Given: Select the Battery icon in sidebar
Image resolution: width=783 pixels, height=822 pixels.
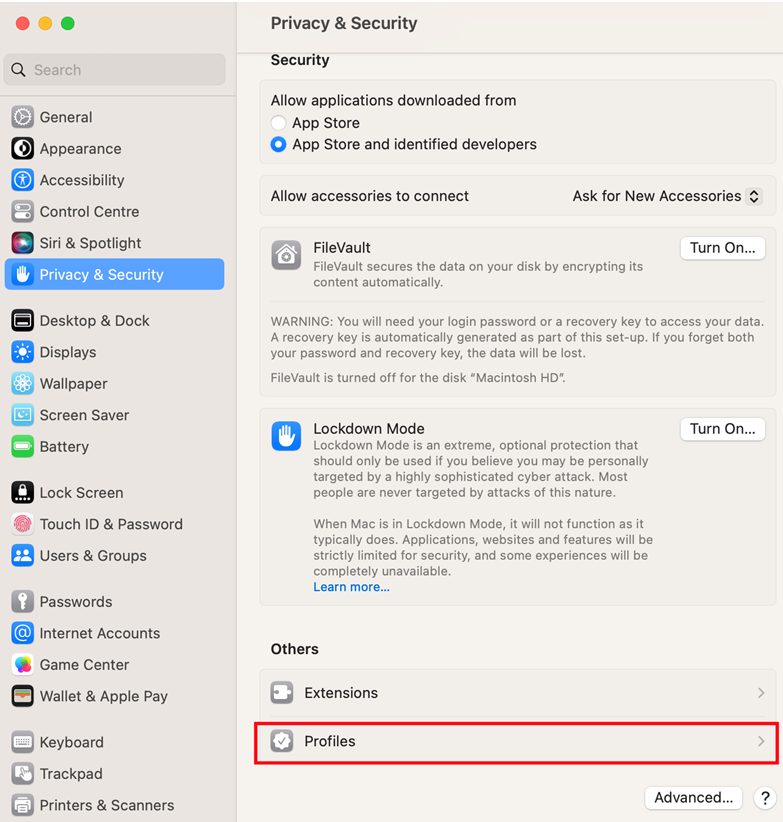Looking at the screenshot, I should coord(23,446).
